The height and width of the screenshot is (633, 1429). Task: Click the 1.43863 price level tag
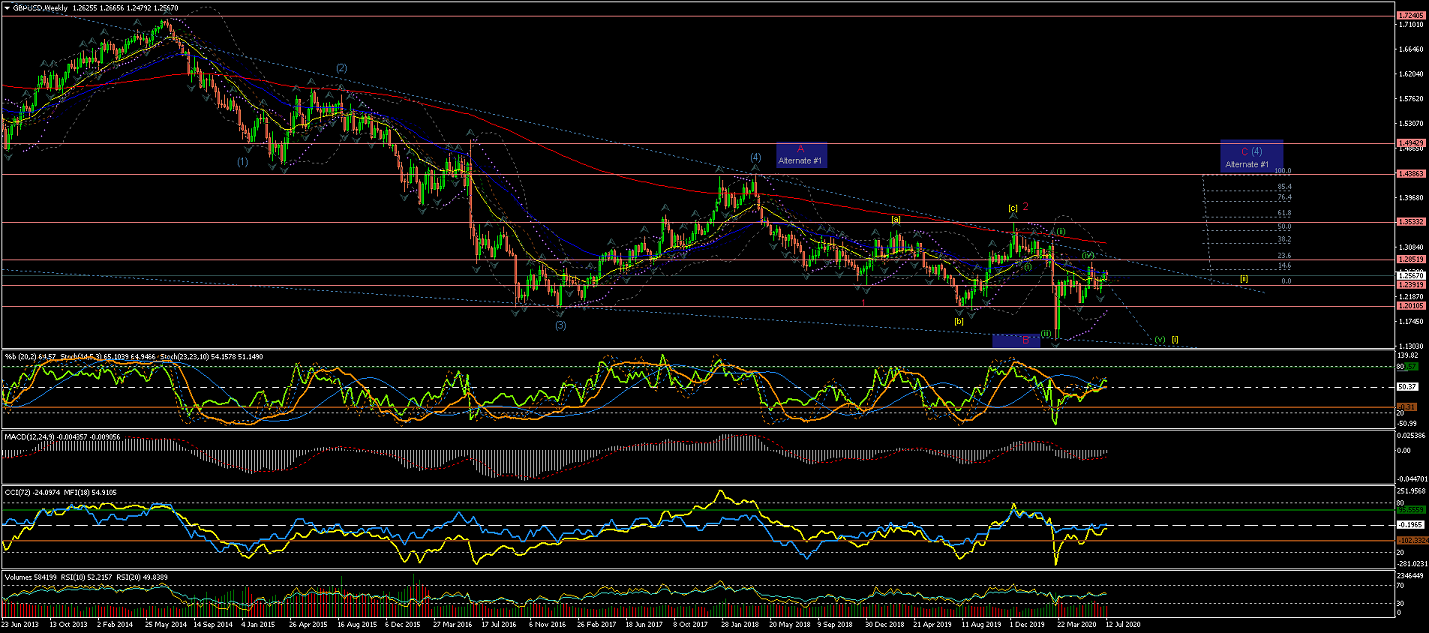tap(1412, 174)
